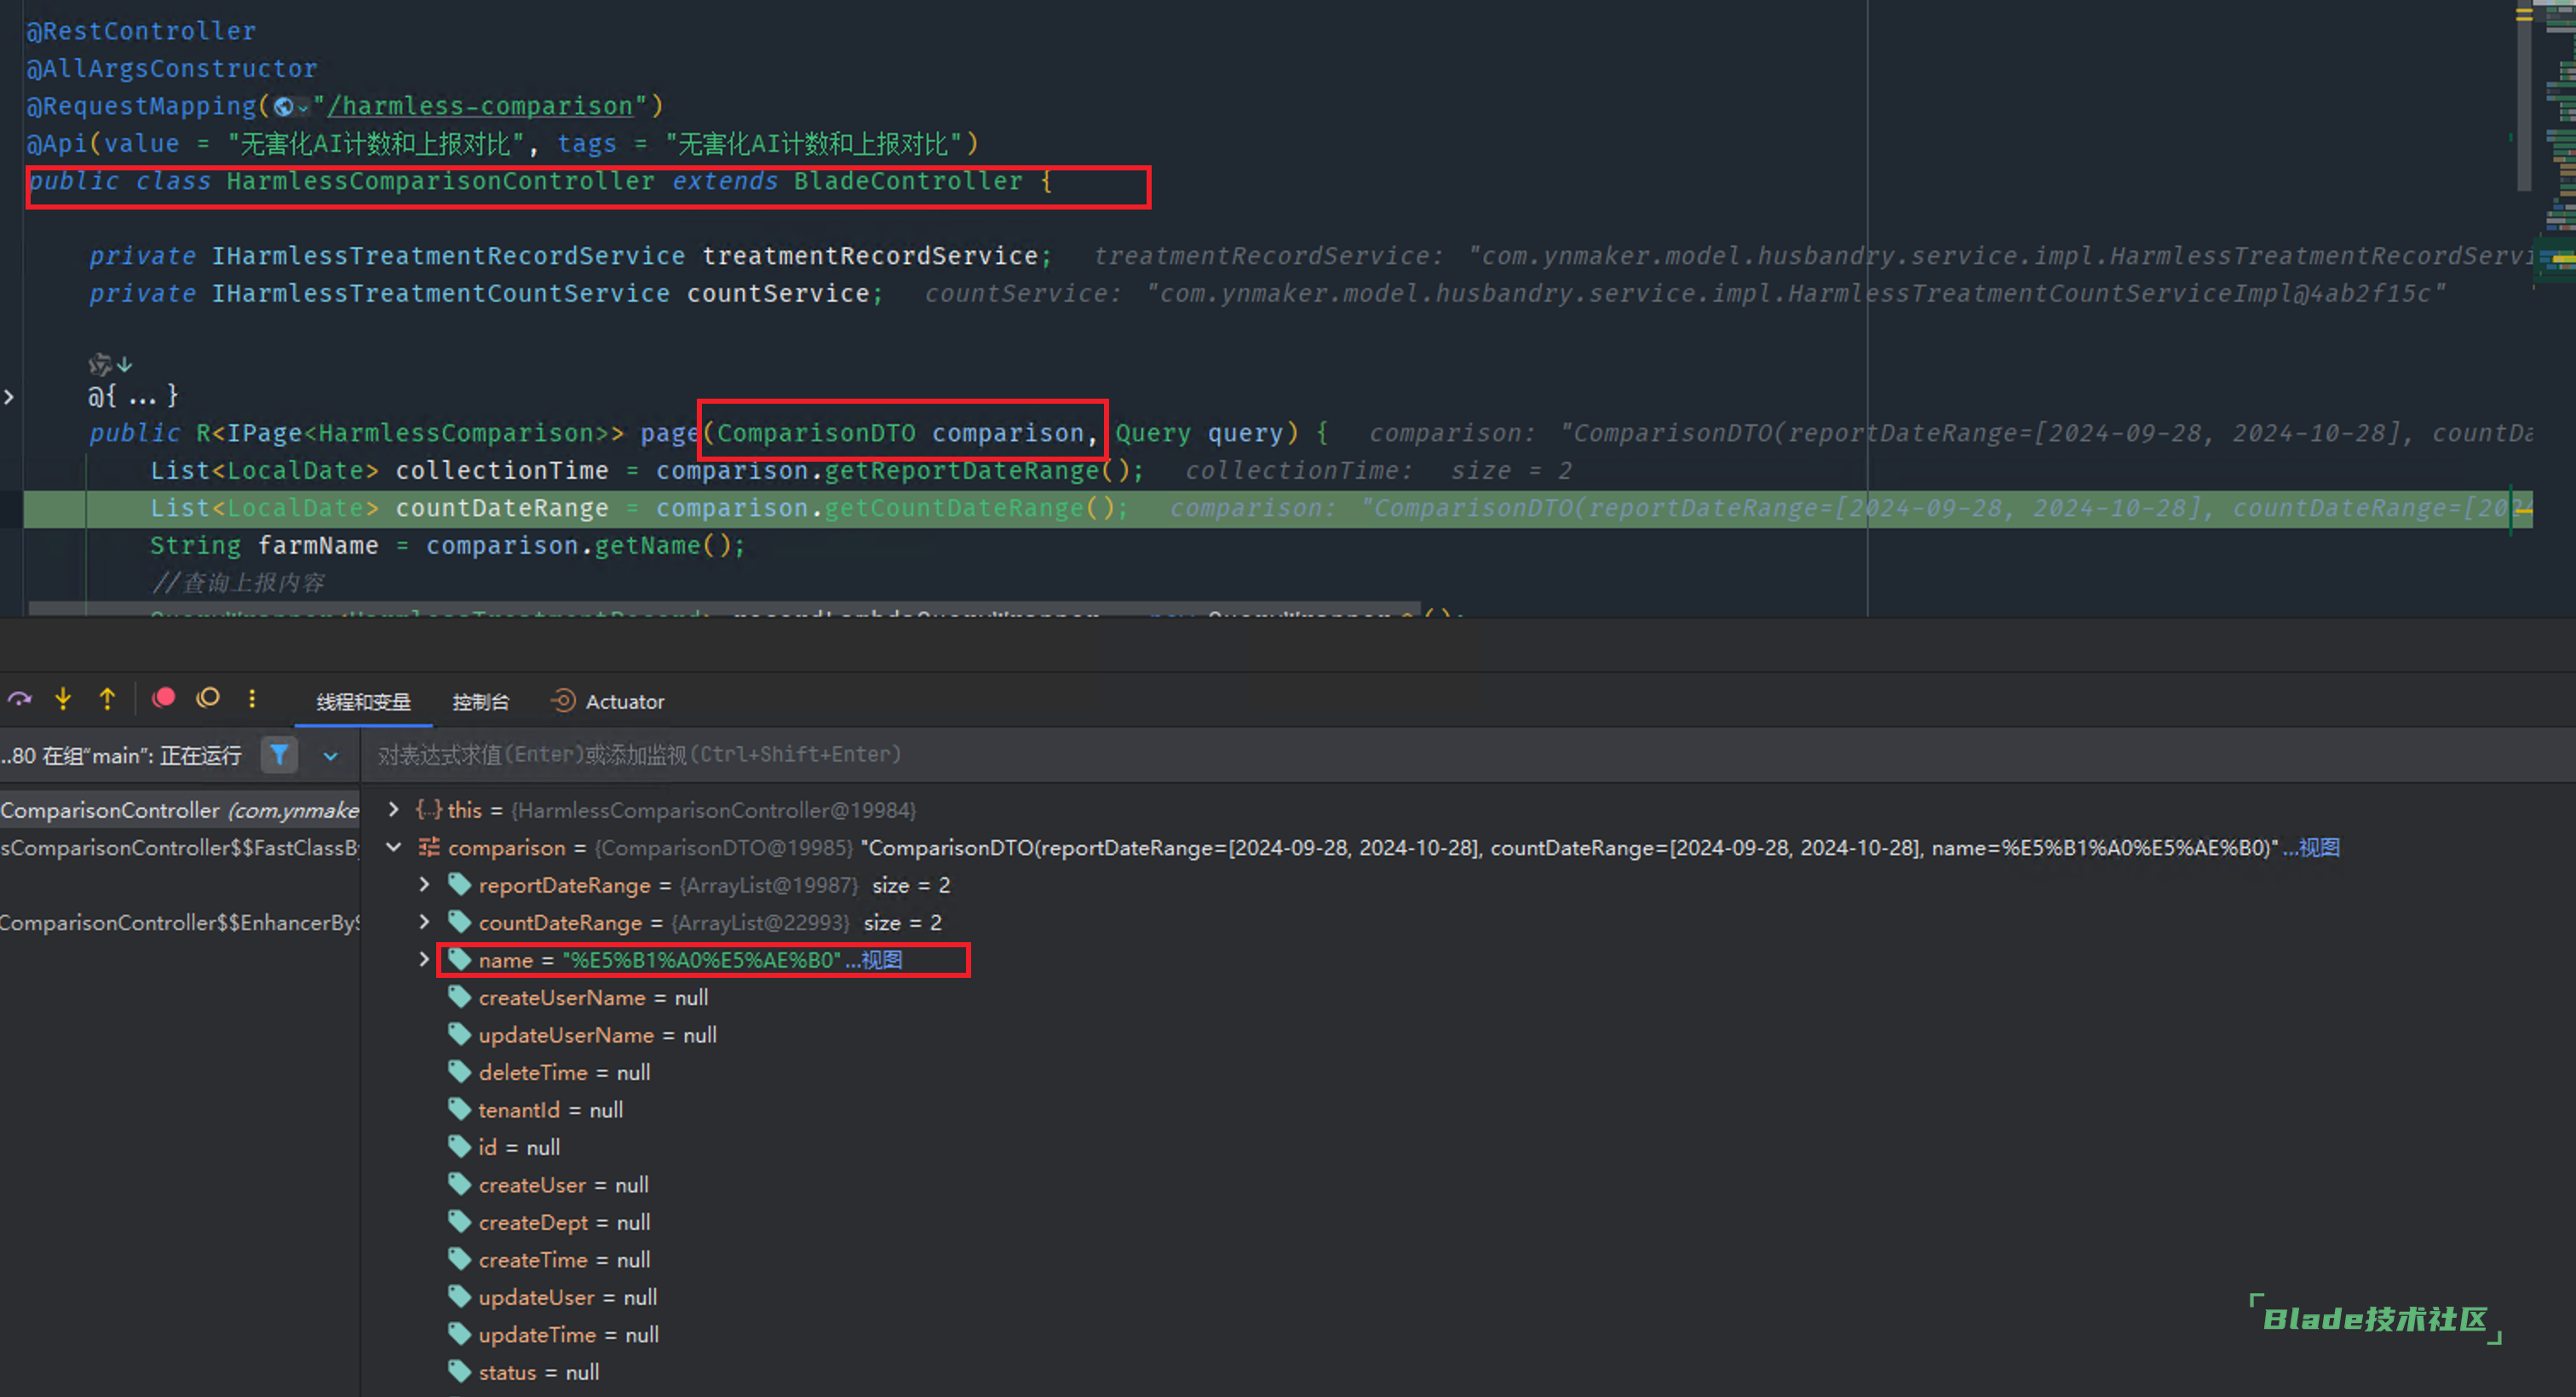The image size is (2576, 1397).
Task: Open the thread selector dropdown chevron
Action: tap(330, 756)
